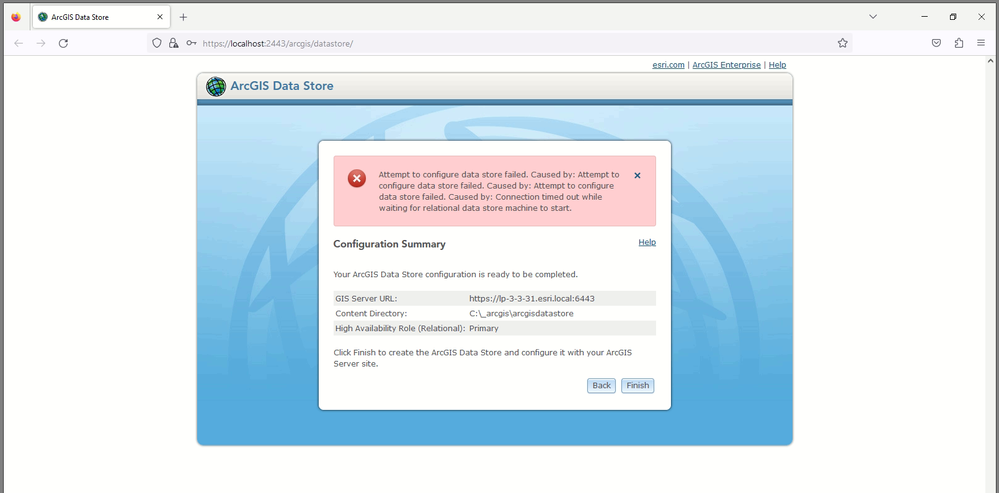Dismiss the red error message with X

point(637,175)
